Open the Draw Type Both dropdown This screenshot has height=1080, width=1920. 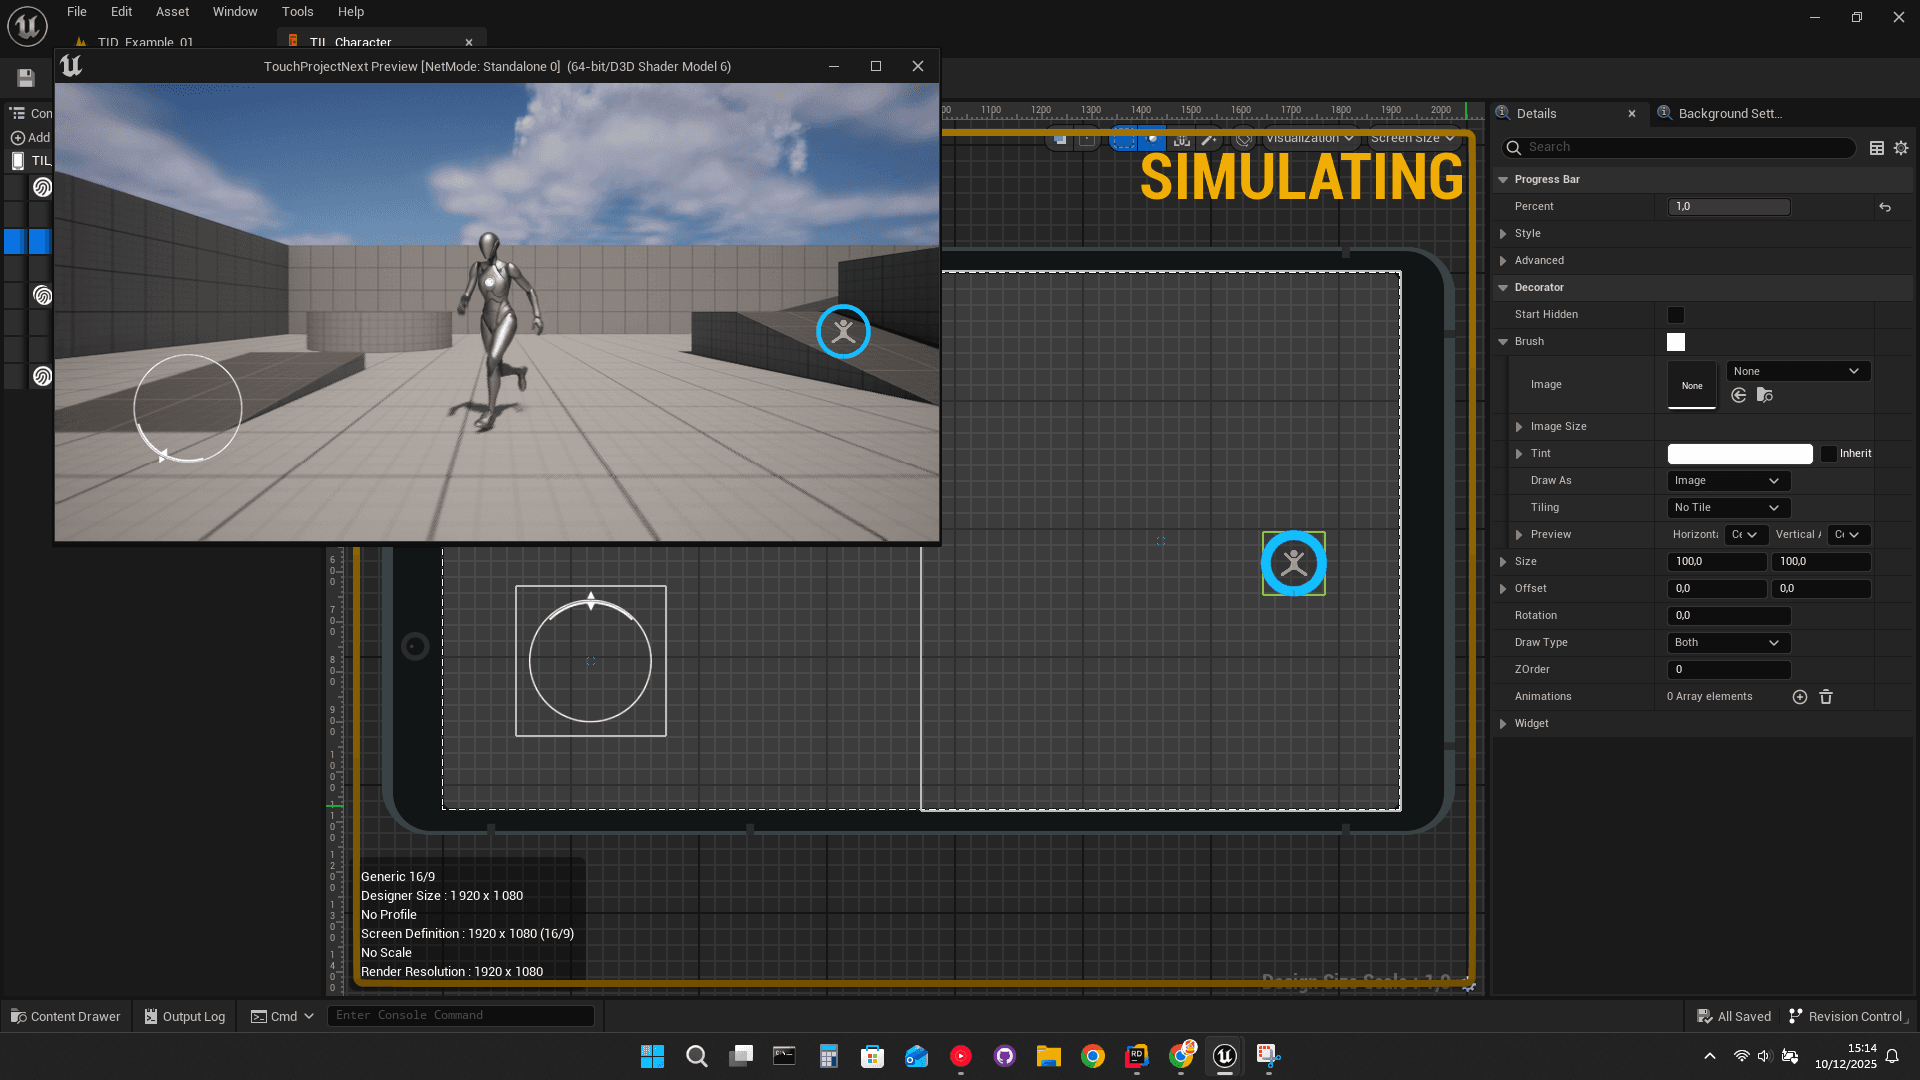tap(1728, 643)
